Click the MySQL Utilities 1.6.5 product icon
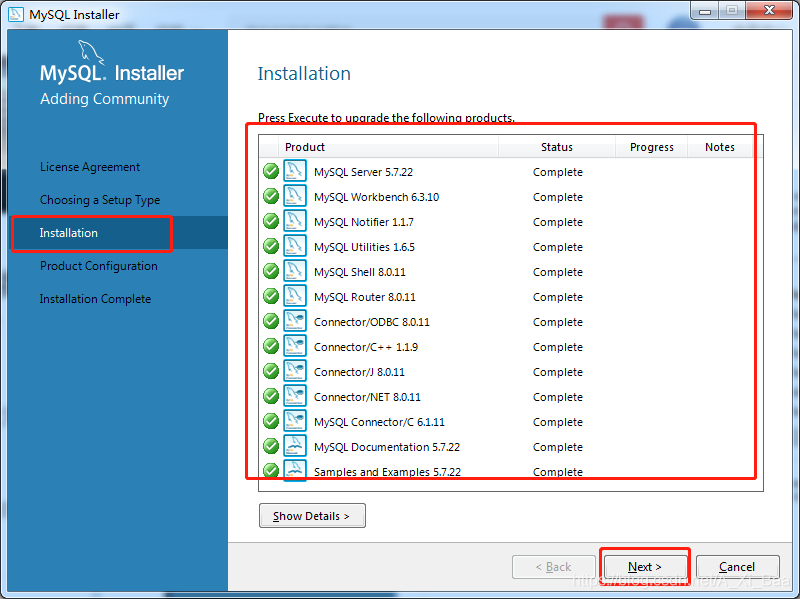Image resolution: width=800 pixels, height=599 pixels. pos(295,246)
